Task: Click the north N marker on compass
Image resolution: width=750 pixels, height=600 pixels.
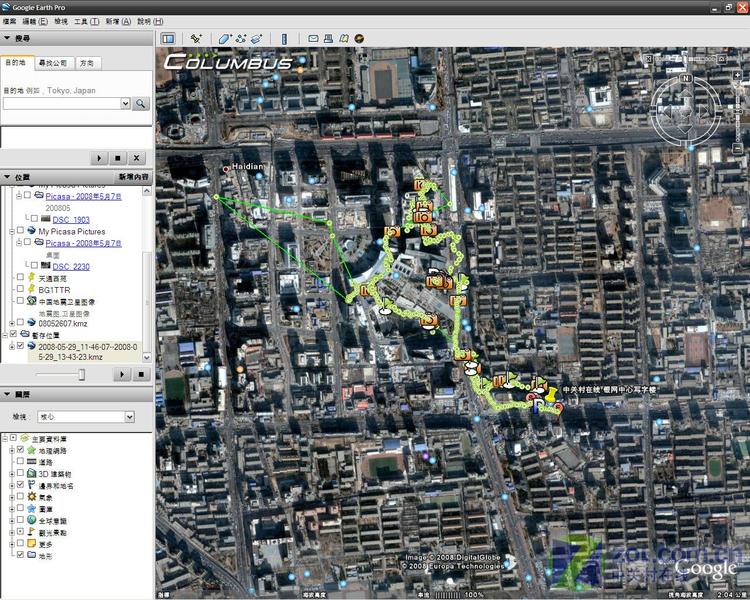Action: [x=686, y=78]
